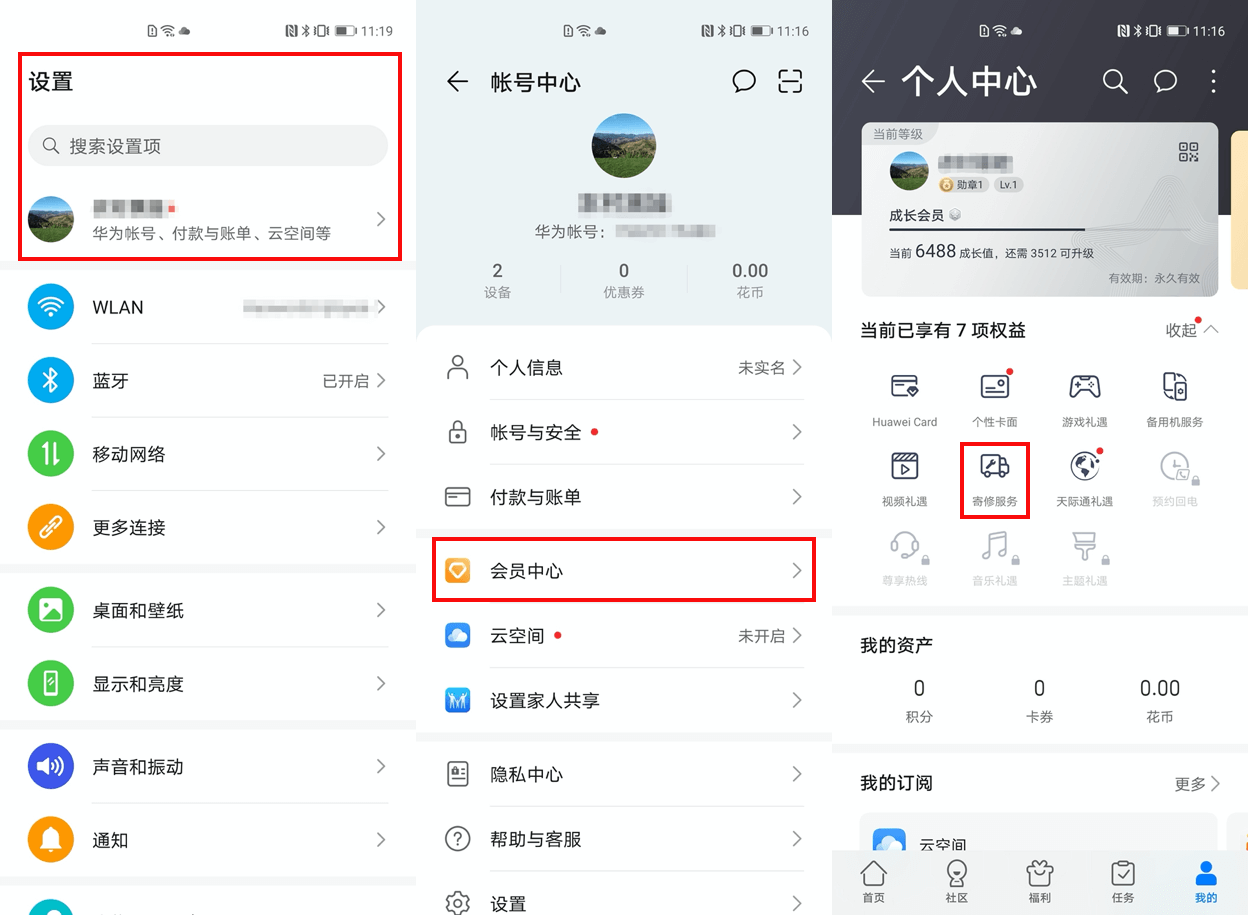The width and height of the screenshot is (1248, 915).
Task: Tap the 通知 bell icon
Action: tap(51, 840)
